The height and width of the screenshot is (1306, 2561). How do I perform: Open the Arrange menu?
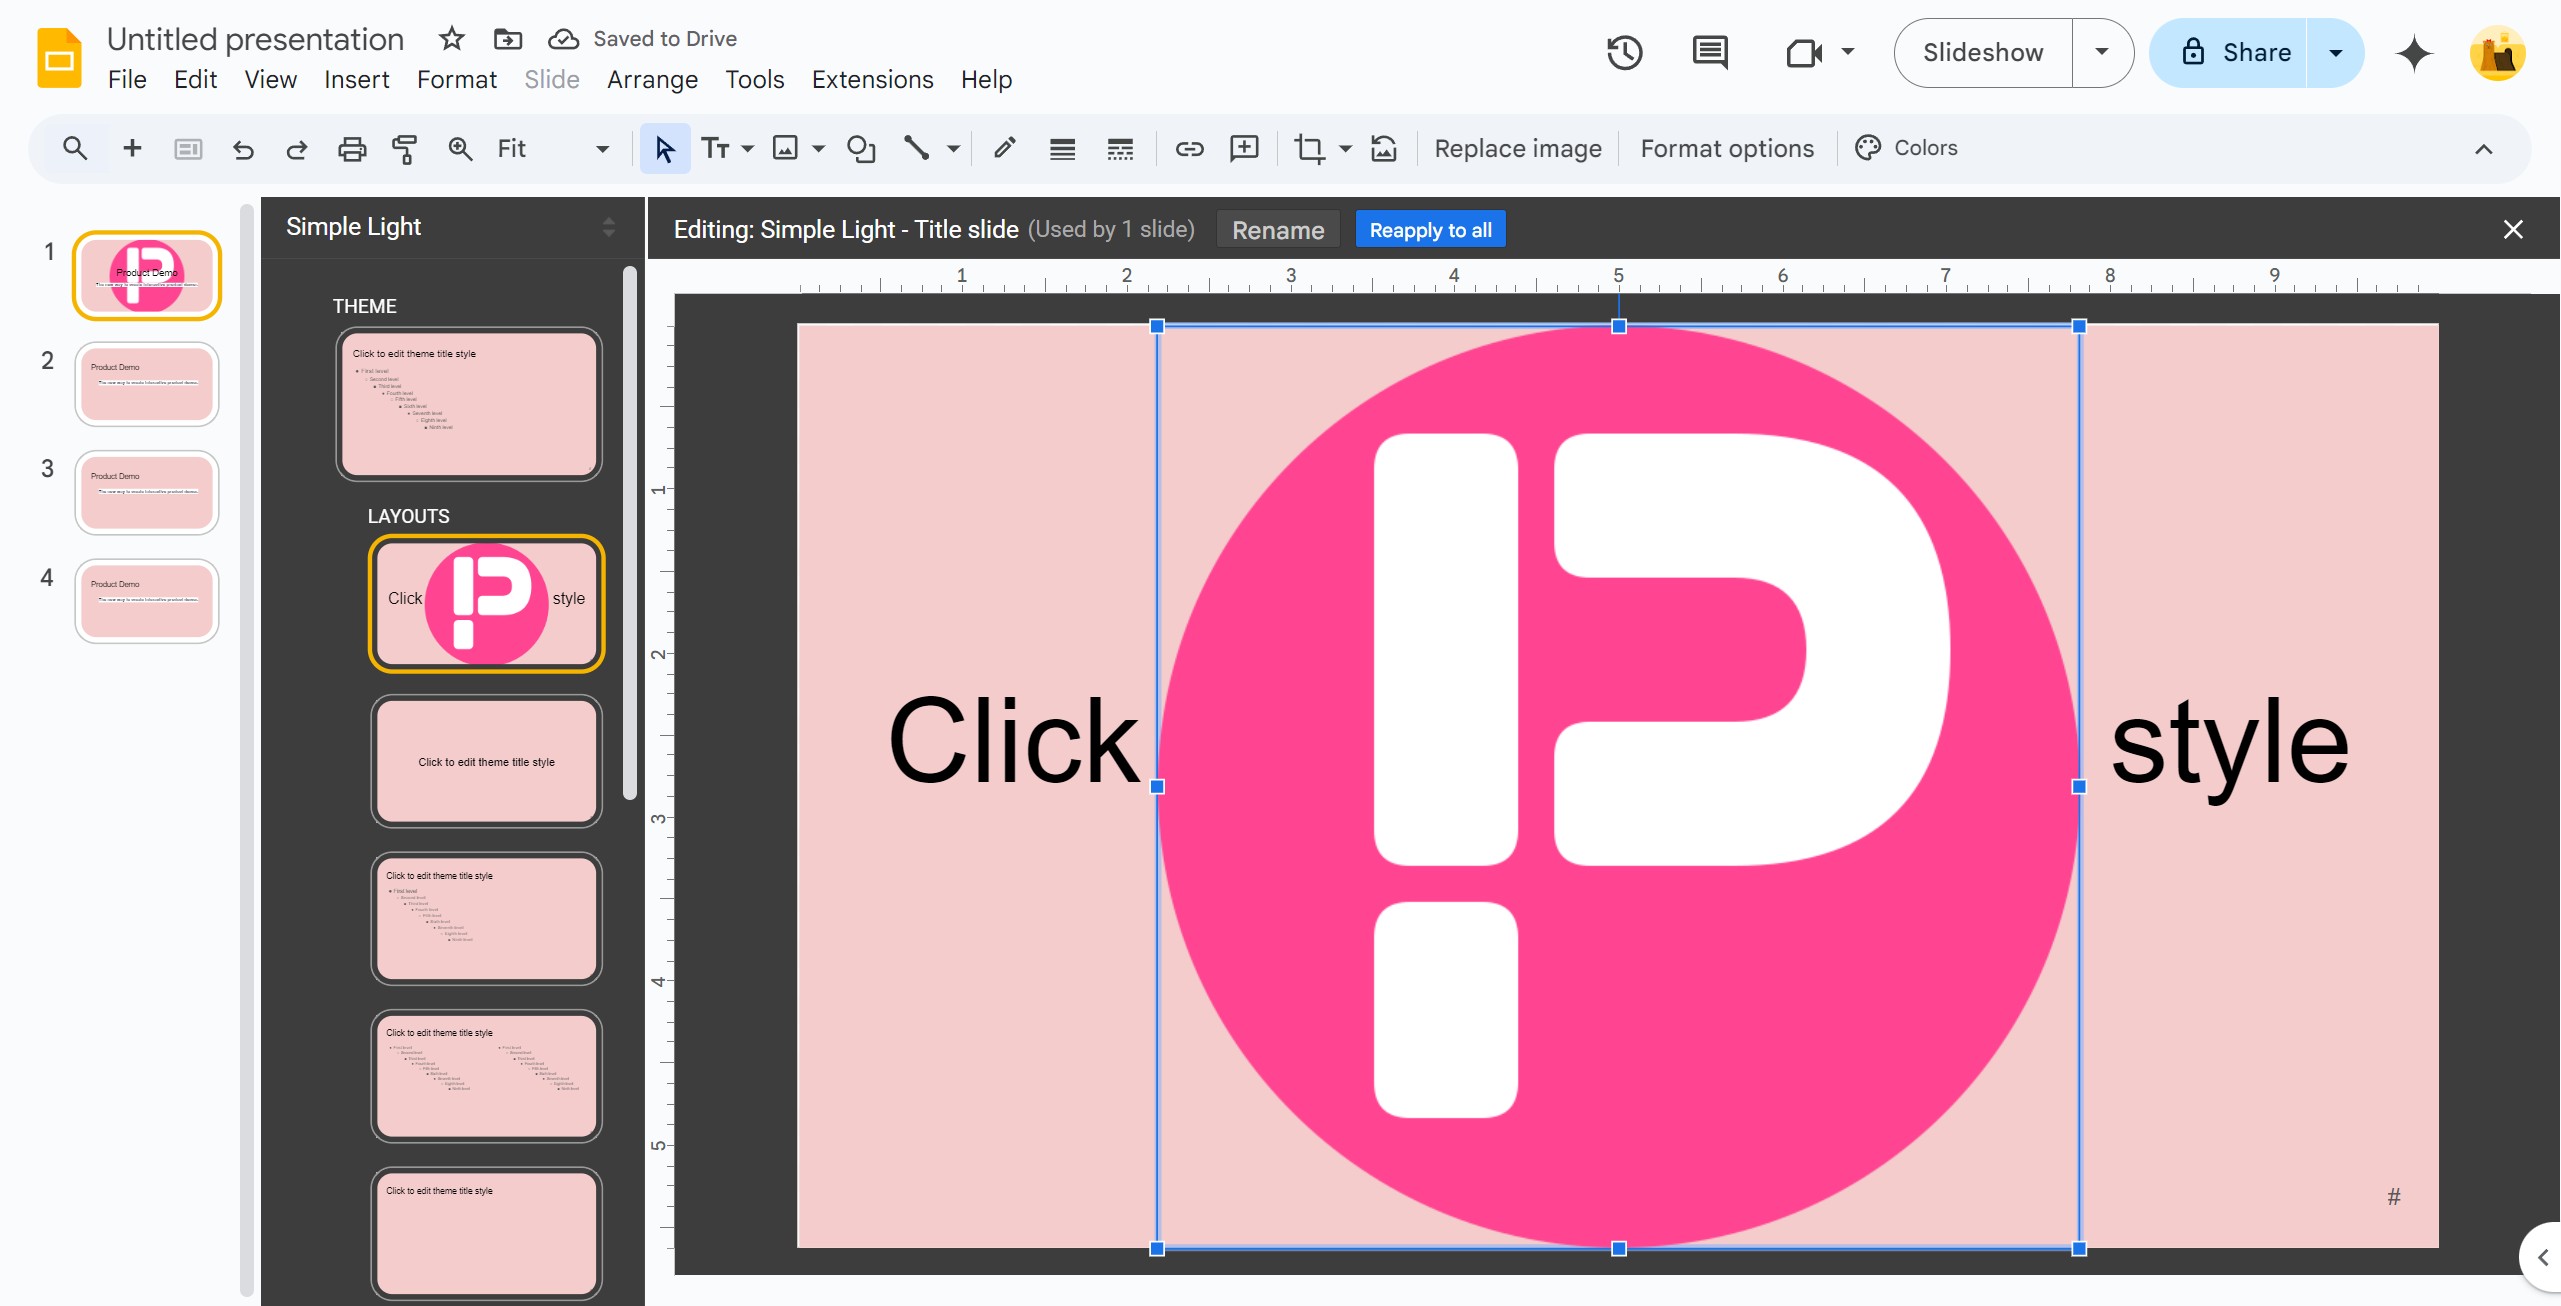pos(652,80)
